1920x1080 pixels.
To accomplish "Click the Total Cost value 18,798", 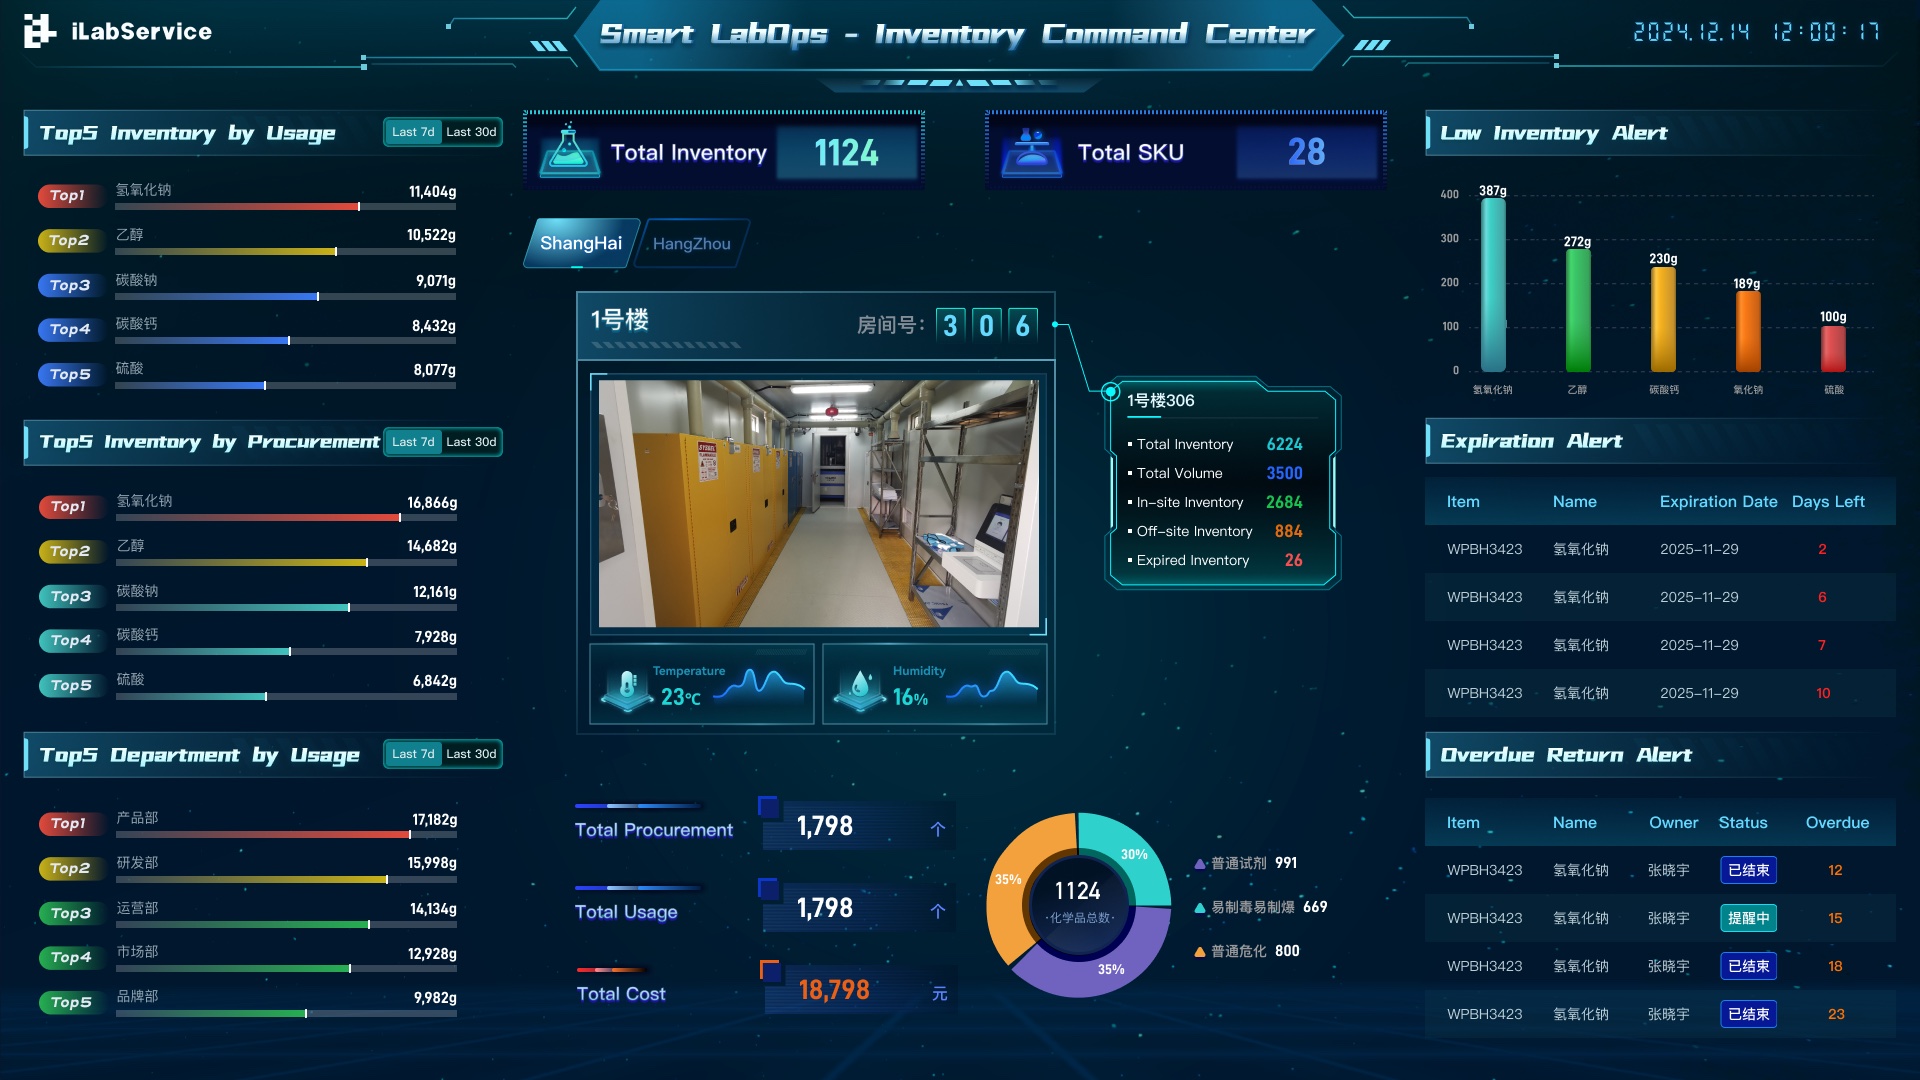I will 834,990.
